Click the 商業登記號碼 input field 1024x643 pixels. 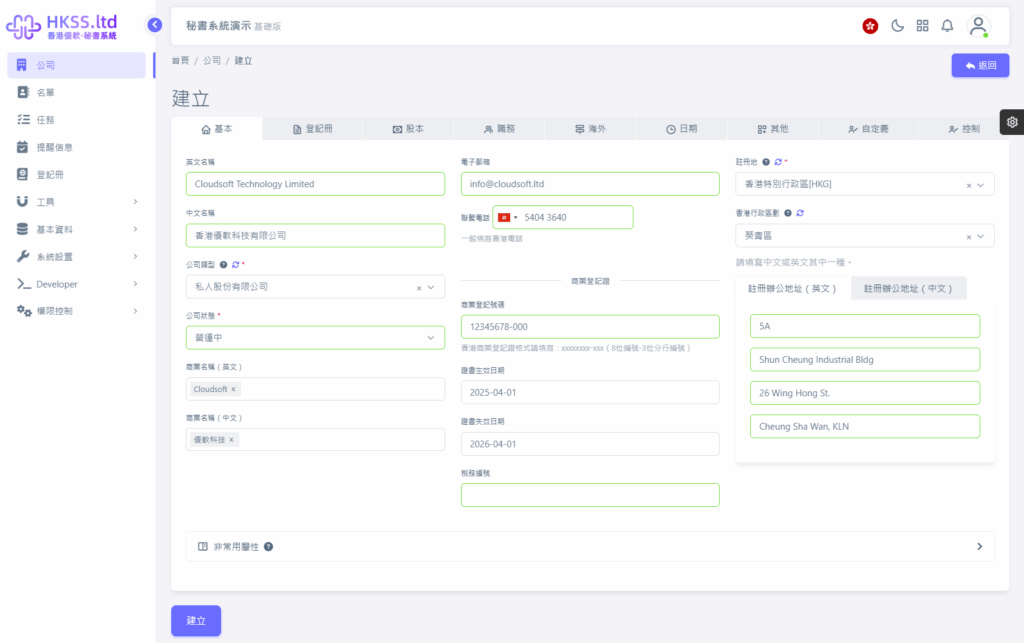590,327
